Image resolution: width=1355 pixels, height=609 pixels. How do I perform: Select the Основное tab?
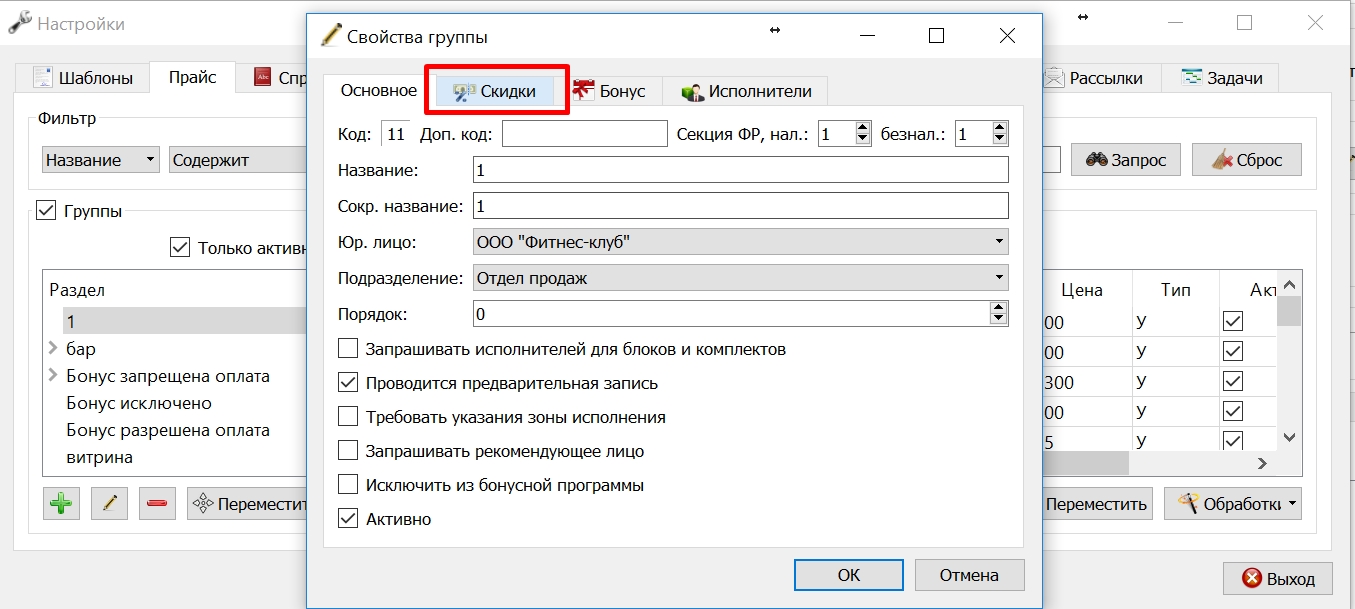coord(378,90)
